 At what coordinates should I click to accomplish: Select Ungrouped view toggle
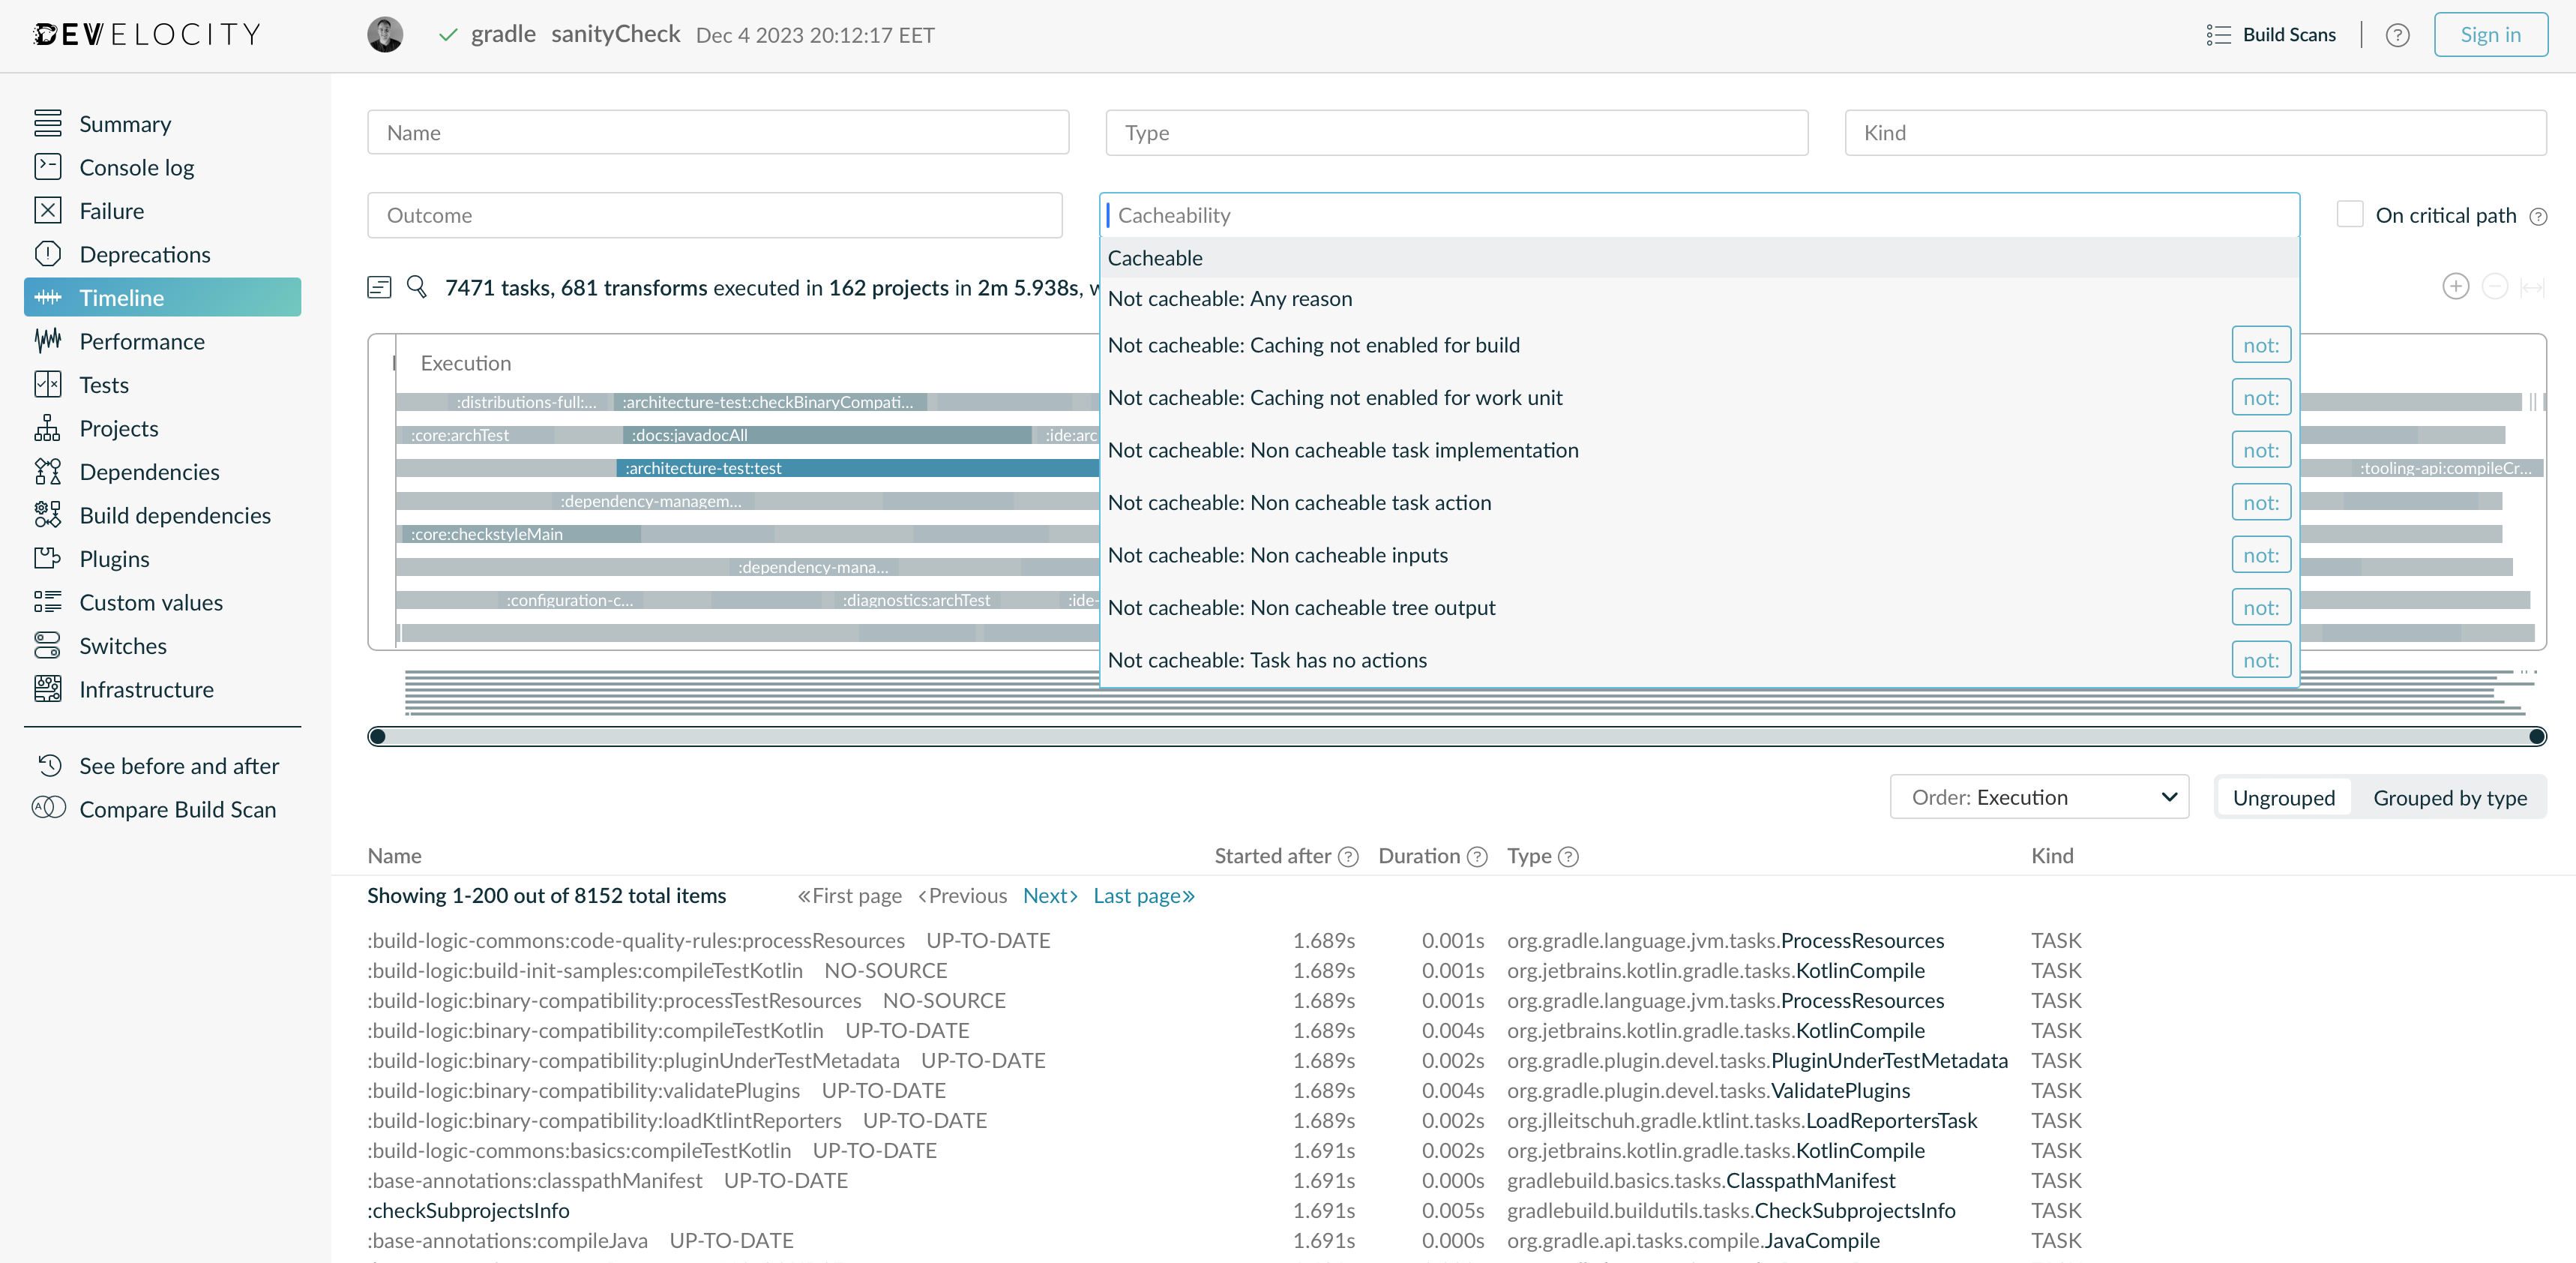(x=2283, y=797)
